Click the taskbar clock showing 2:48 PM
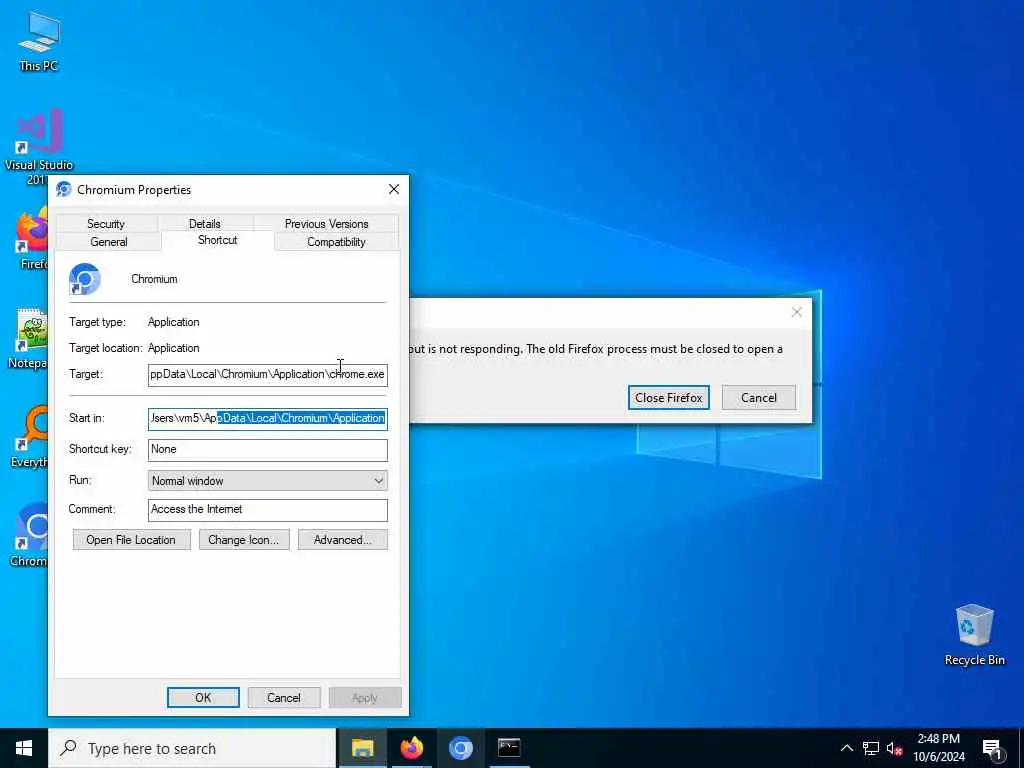This screenshot has width=1024, height=768. point(938,748)
